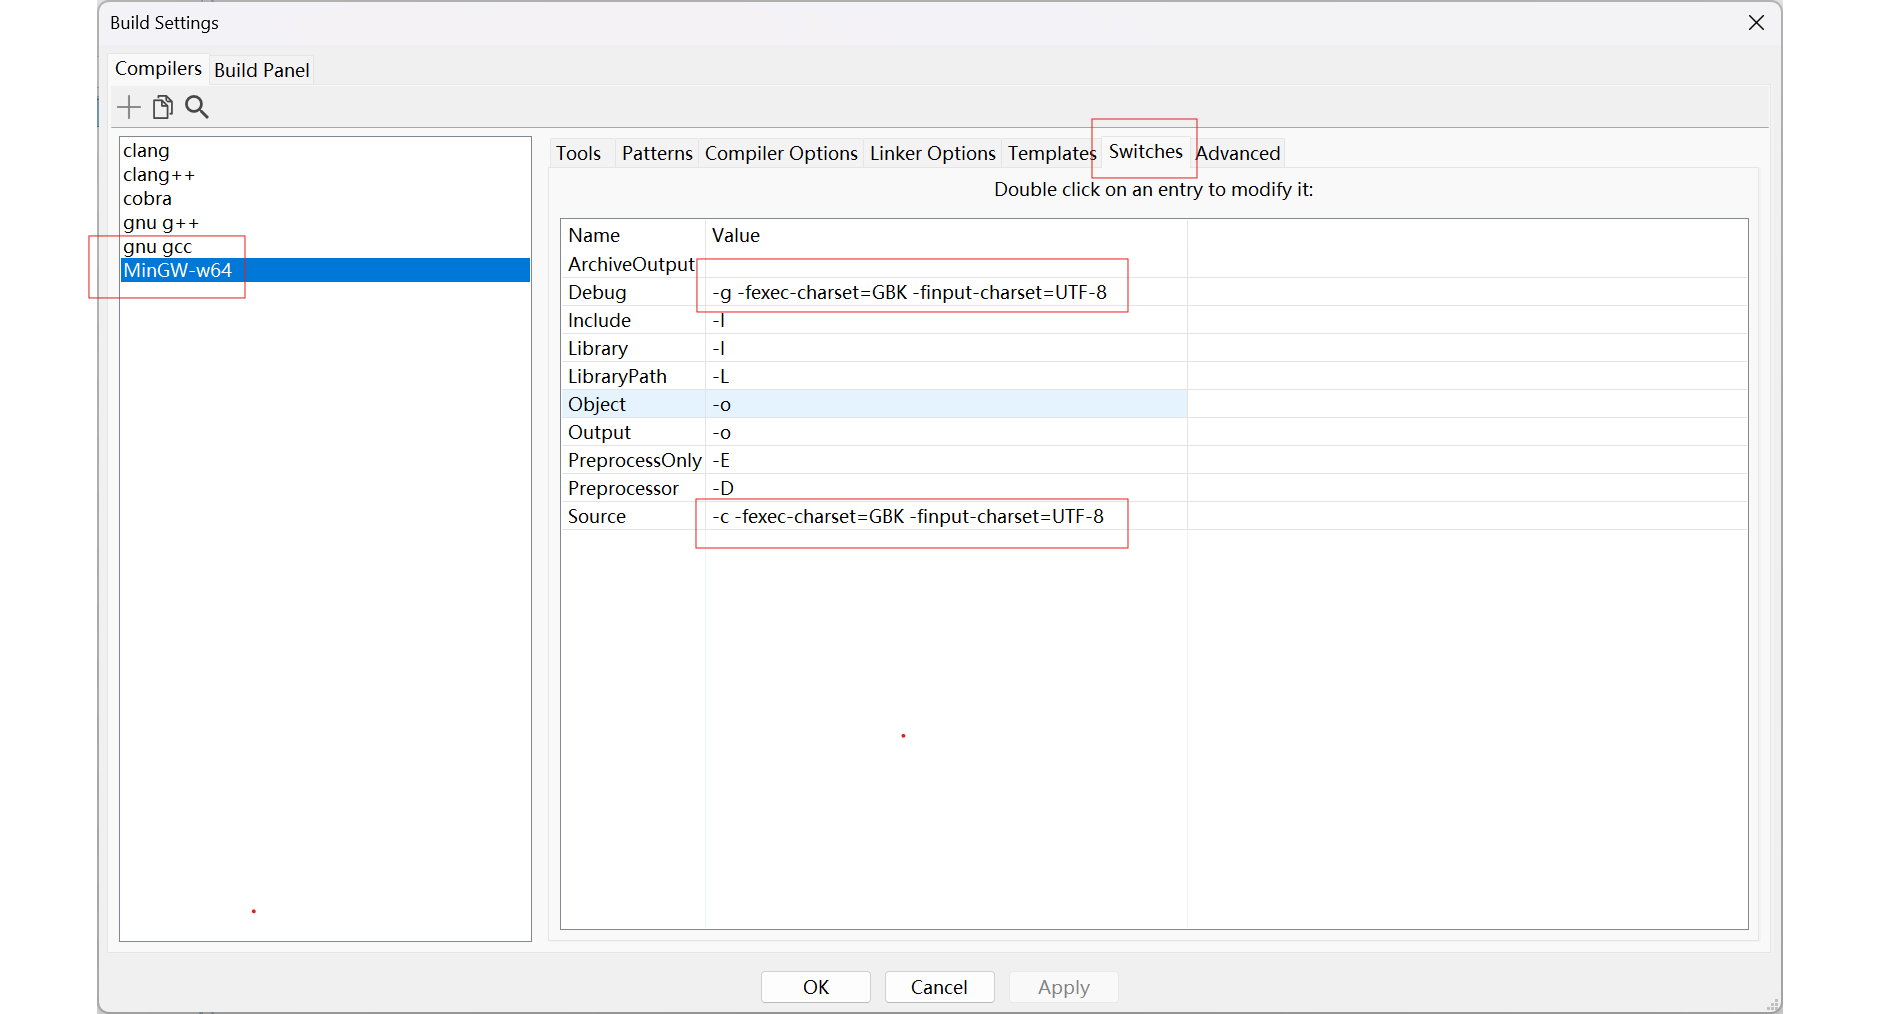This screenshot has height=1014, width=1880.
Task: Click the Debug value -g -fexec-charset=GBK
Action: 909,292
